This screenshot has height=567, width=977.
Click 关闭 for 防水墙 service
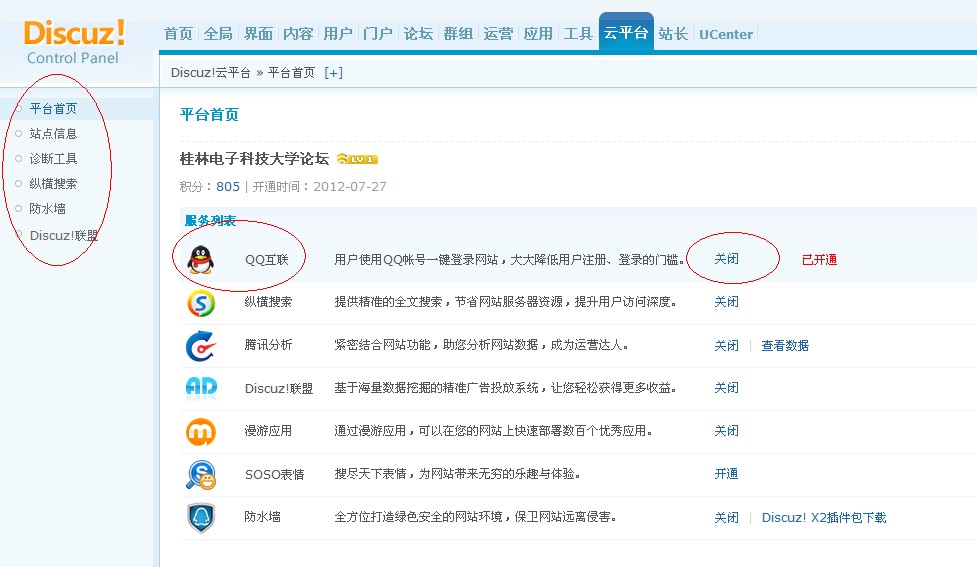pyautogui.click(x=726, y=517)
